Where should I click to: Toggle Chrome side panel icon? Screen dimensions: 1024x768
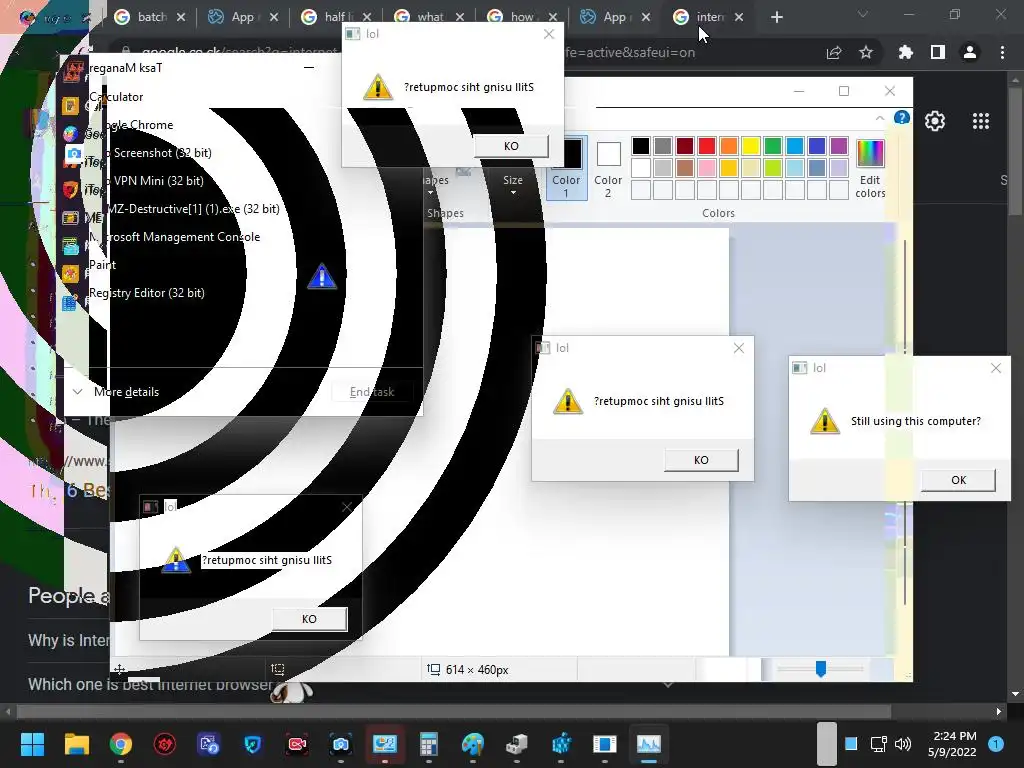938,52
